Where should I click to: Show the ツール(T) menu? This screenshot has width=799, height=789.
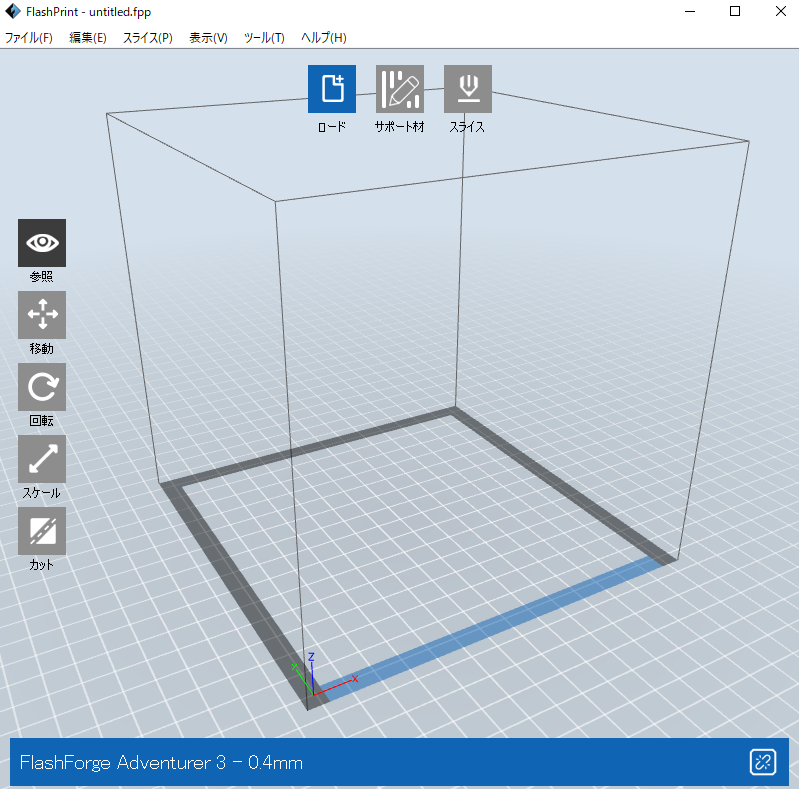(264, 38)
